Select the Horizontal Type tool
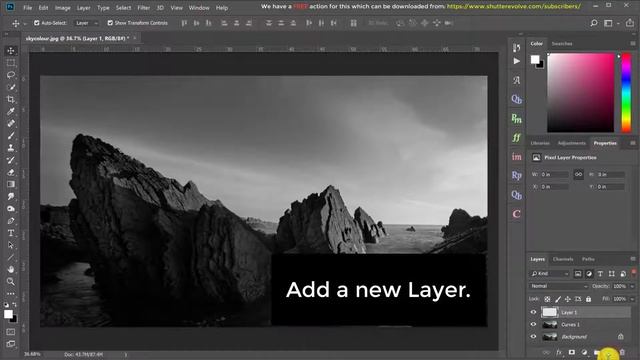The image size is (640, 360). point(11,233)
